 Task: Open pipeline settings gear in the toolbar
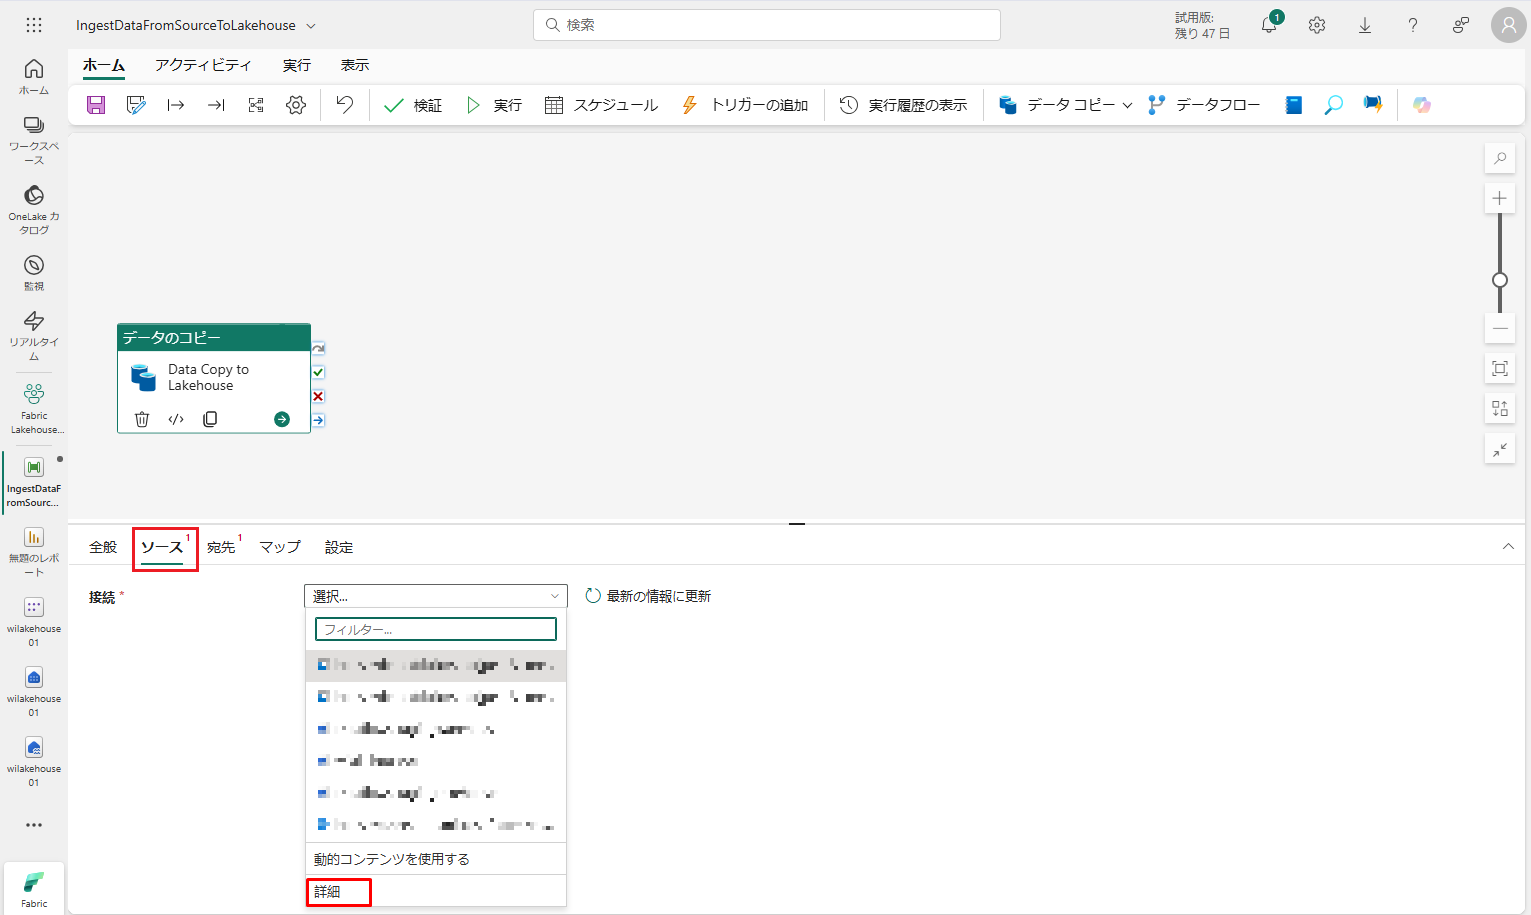[x=296, y=105]
